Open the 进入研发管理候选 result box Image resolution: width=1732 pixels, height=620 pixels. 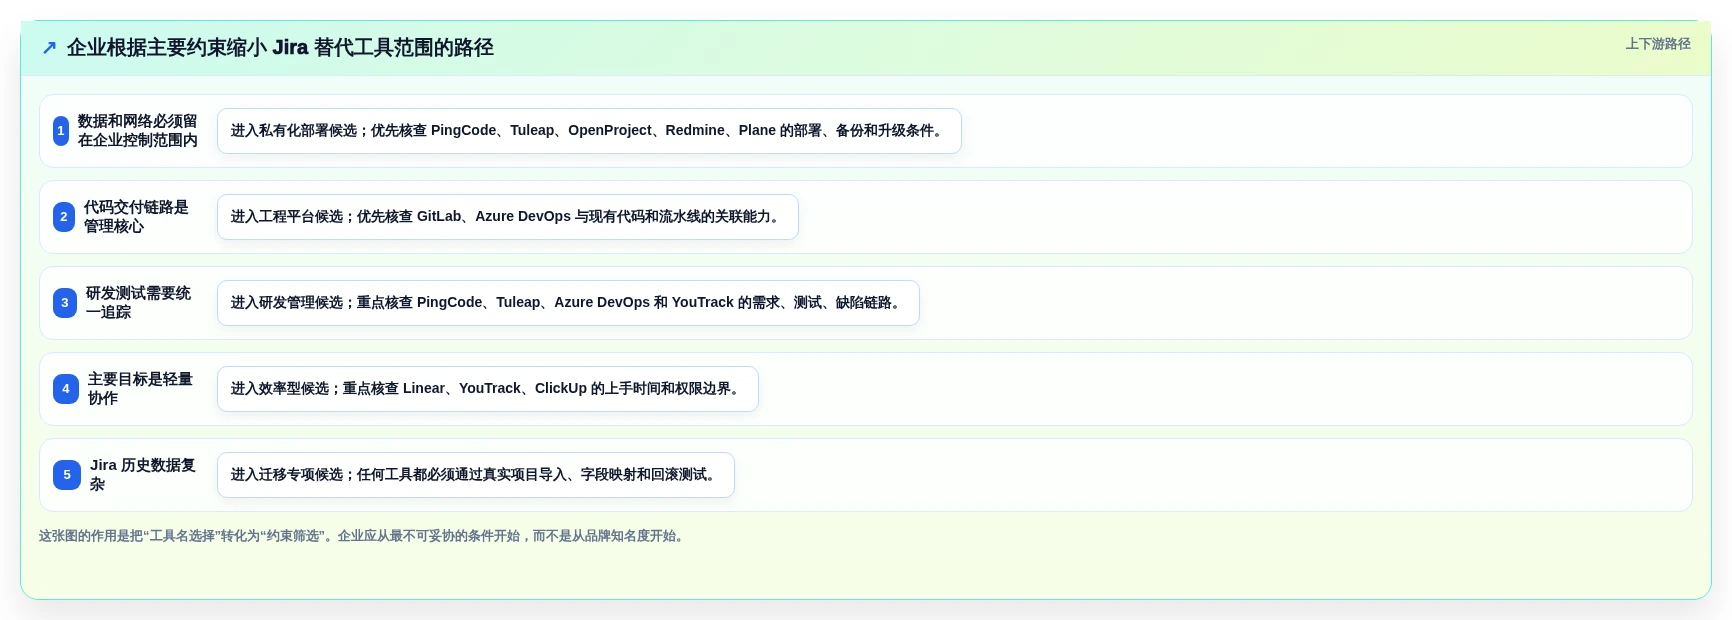tap(568, 303)
